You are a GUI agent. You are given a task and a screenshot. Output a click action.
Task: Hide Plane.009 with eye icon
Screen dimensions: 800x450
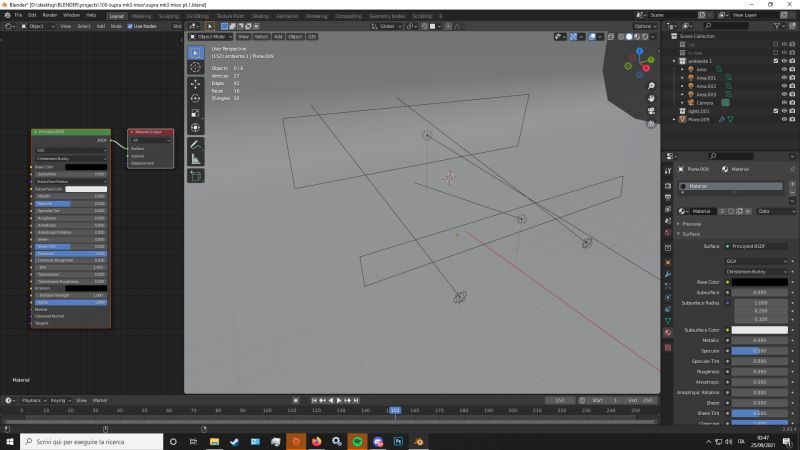pos(784,119)
